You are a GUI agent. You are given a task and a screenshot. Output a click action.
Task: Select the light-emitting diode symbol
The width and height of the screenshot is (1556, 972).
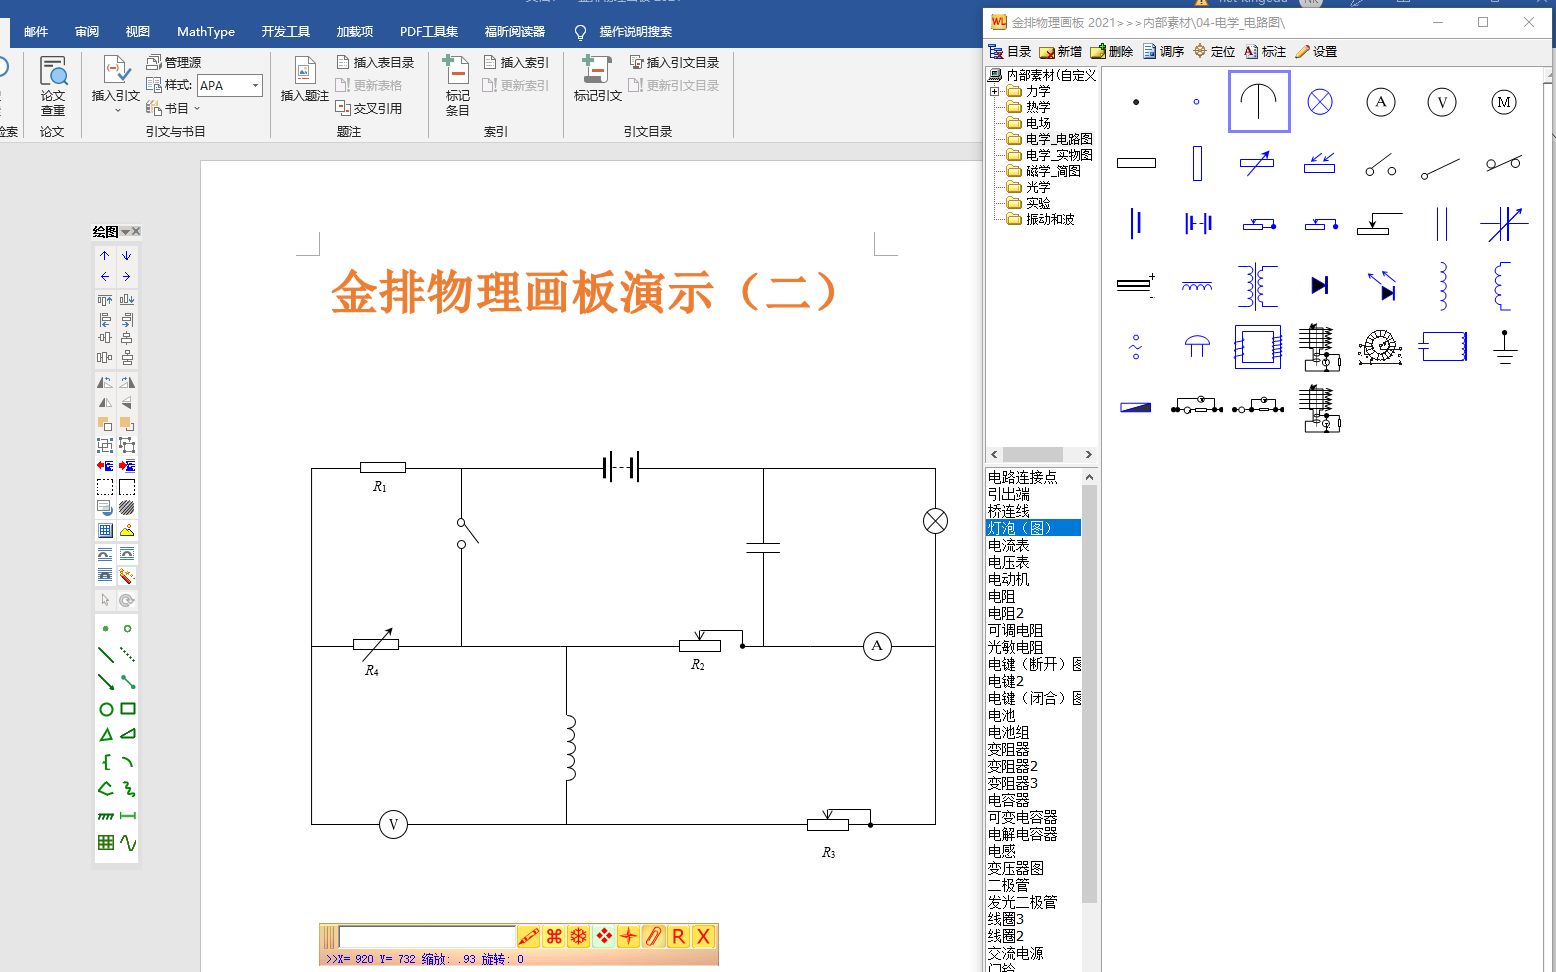[x=1381, y=286]
